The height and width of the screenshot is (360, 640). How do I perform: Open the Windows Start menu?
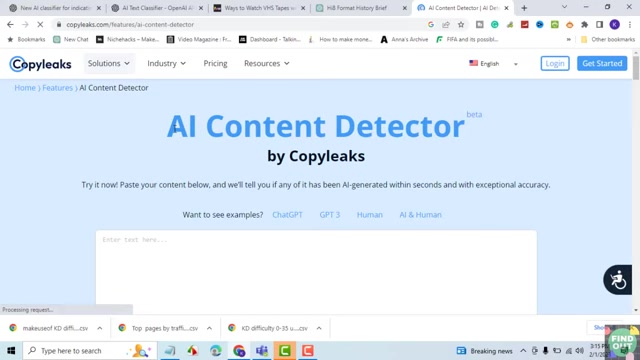tap(11, 351)
